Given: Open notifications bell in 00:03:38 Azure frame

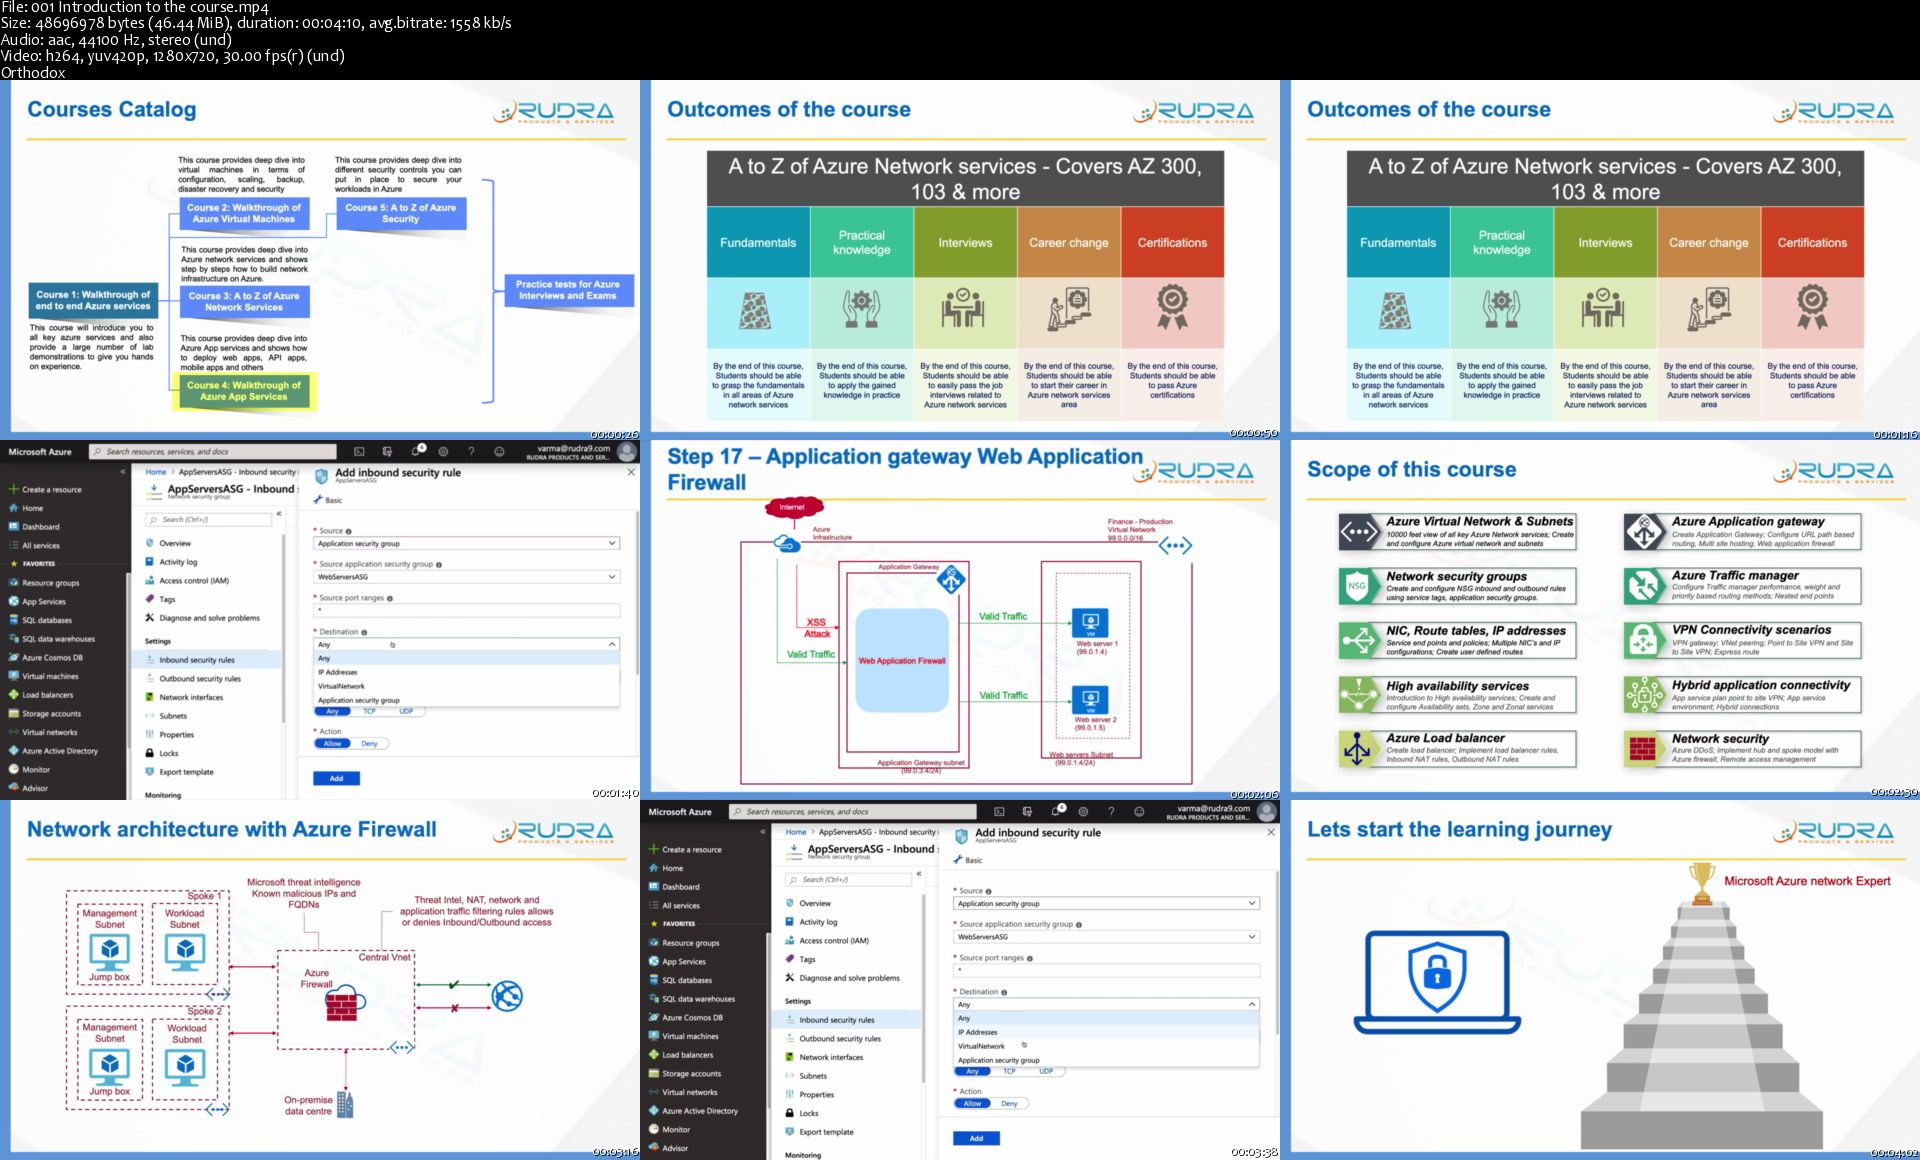Looking at the screenshot, I should [1055, 812].
